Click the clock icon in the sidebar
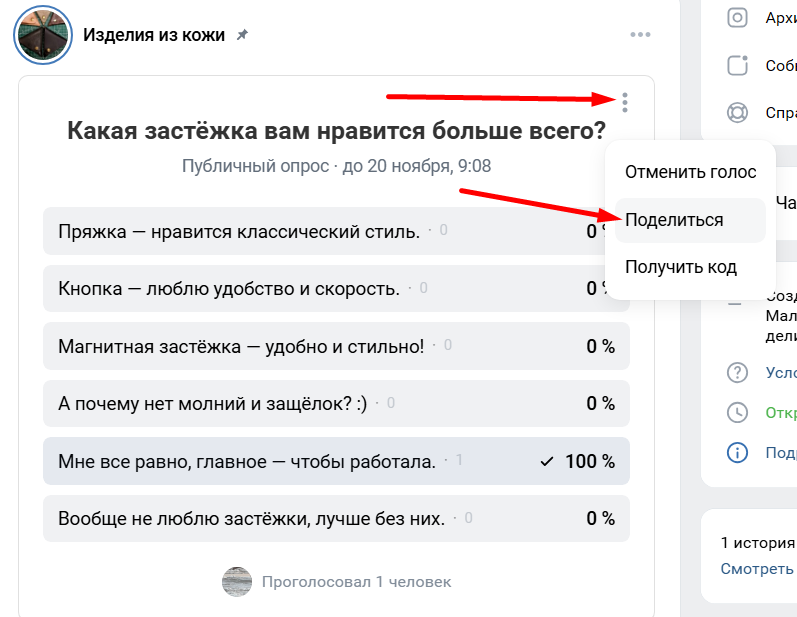The image size is (797, 617). (x=738, y=412)
